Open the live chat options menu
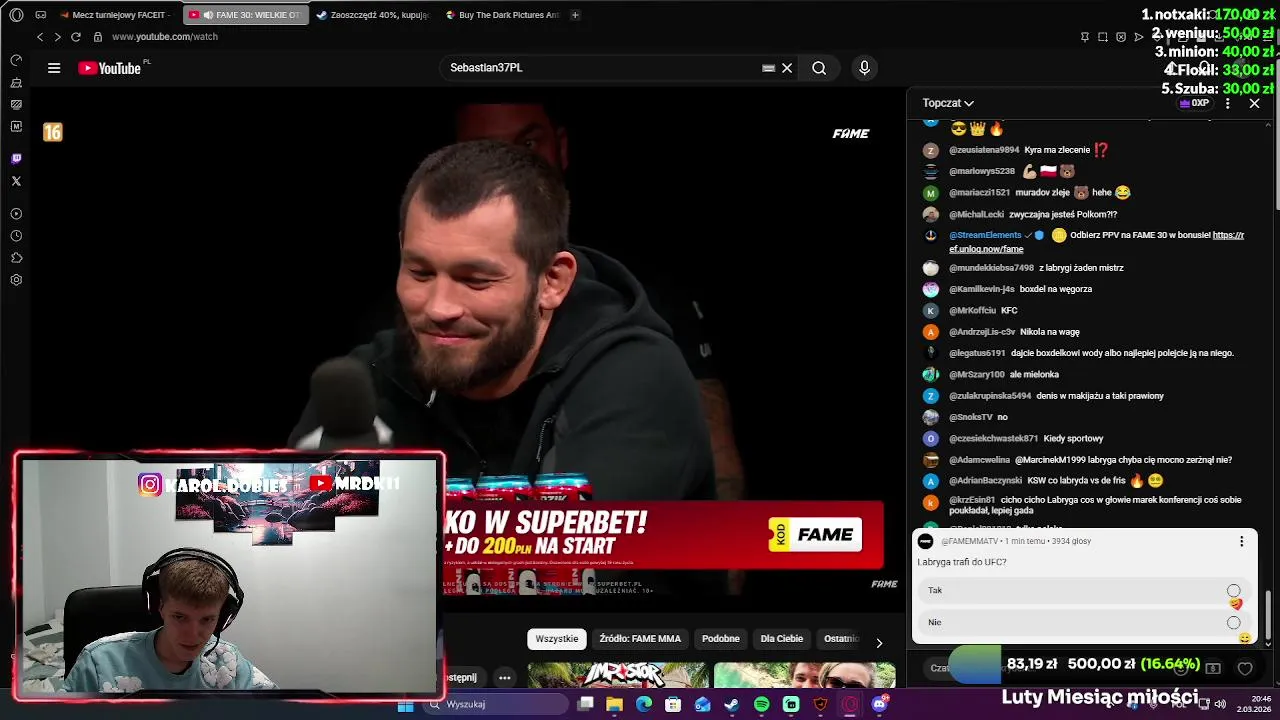The height and width of the screenshot is (720, 1280). pyautogui.click(x=1228, y=103)
